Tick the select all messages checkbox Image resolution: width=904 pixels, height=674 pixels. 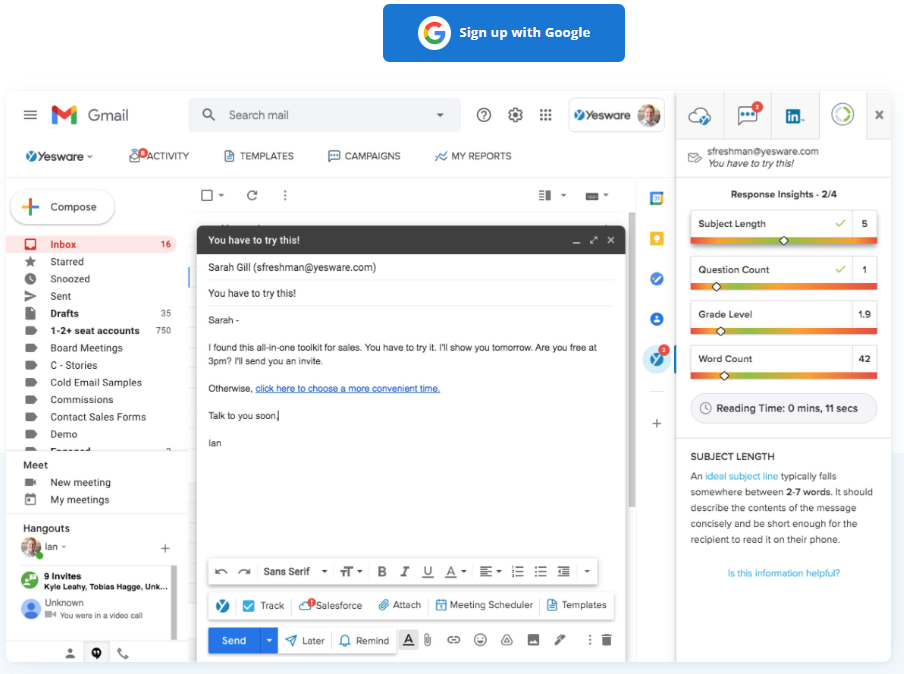[207, 195]
